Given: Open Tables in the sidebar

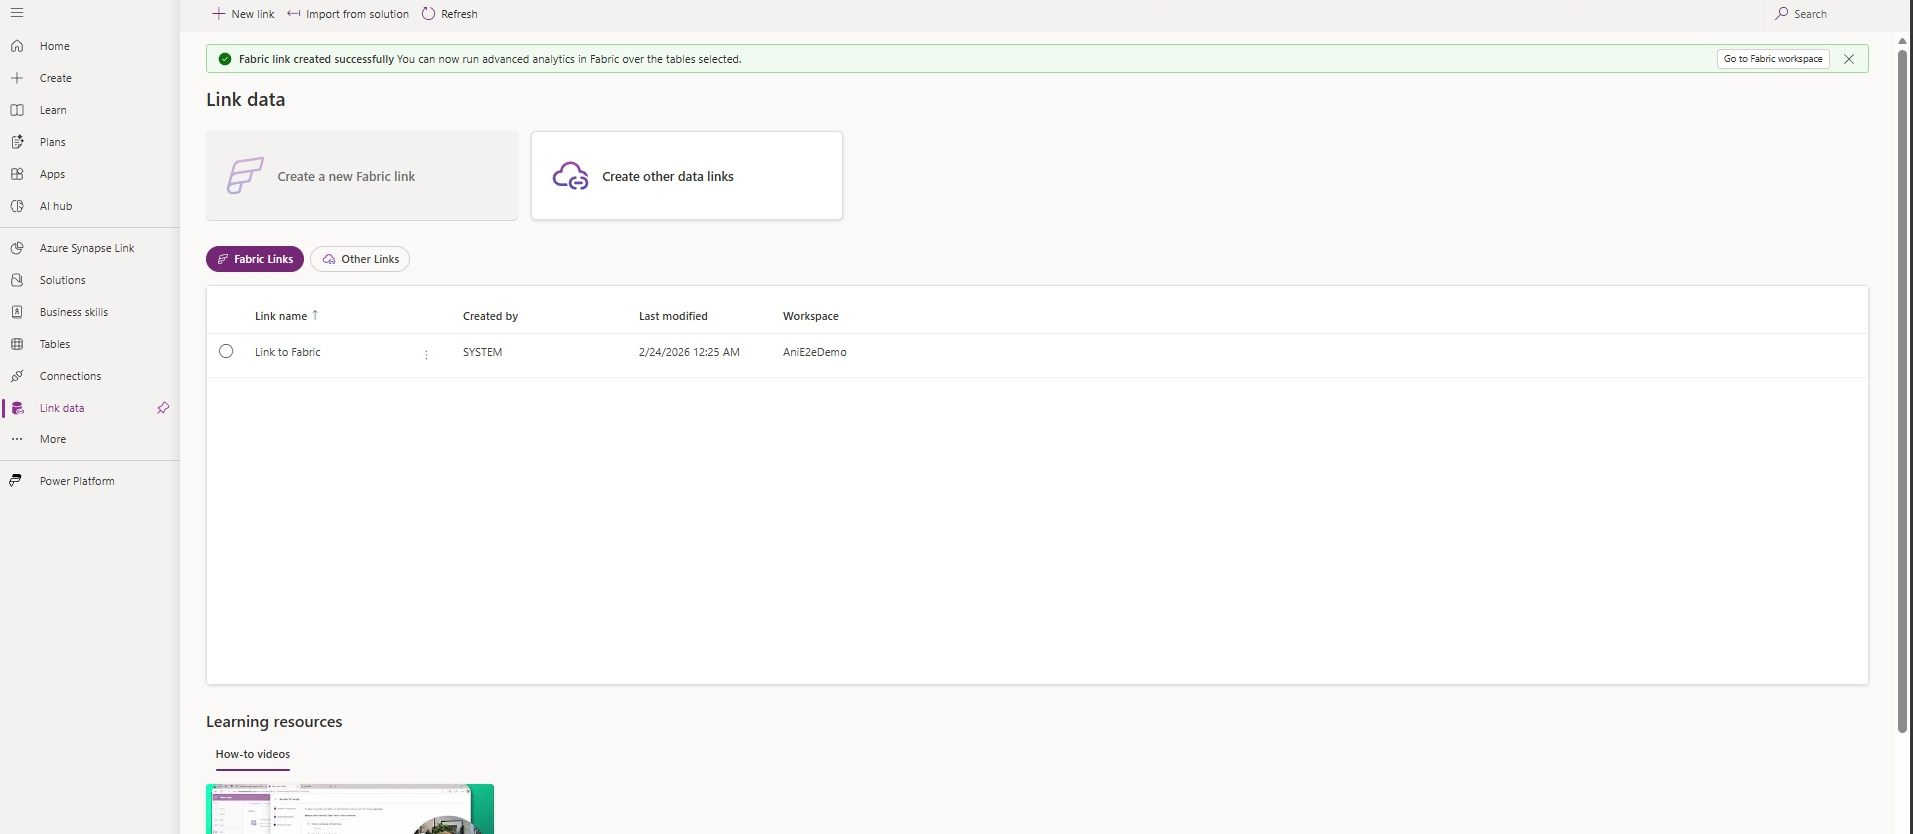Looking at the screenshot, I should click(x=55, y=344).
